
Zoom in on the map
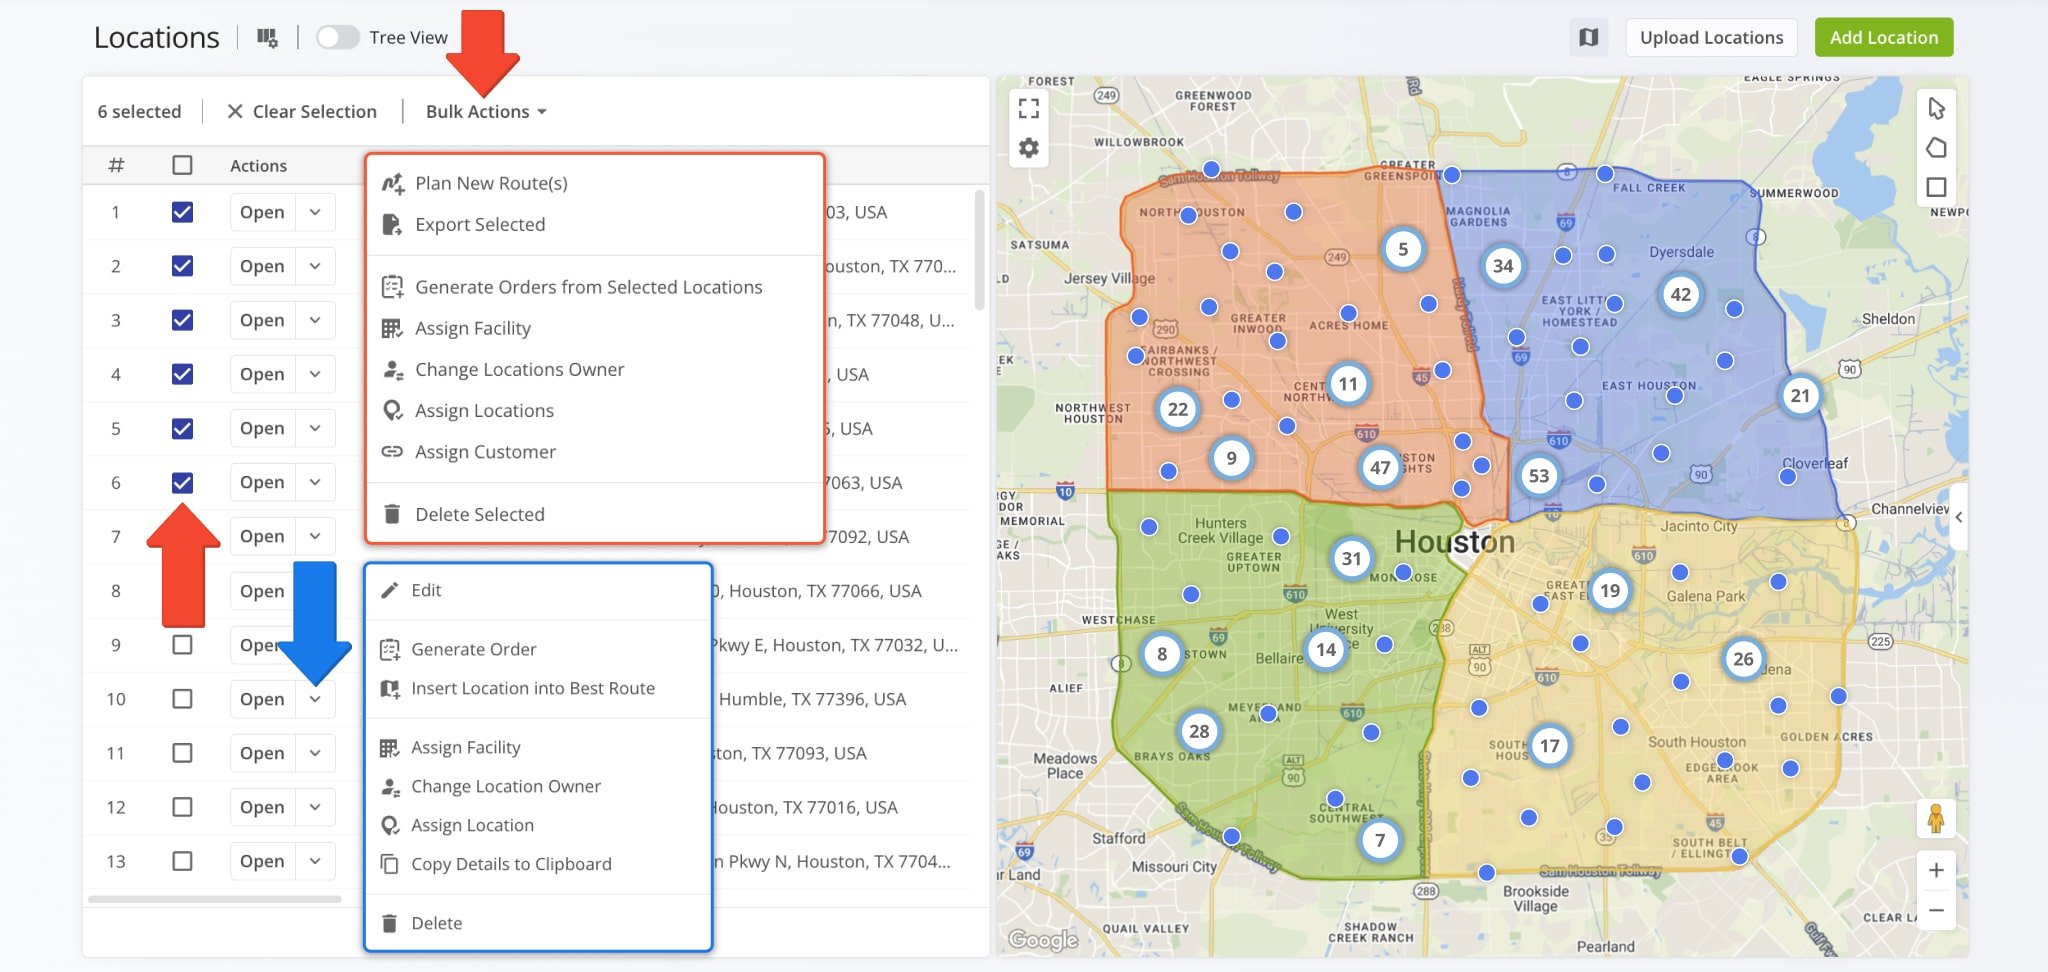click(x=1936, y=870)
